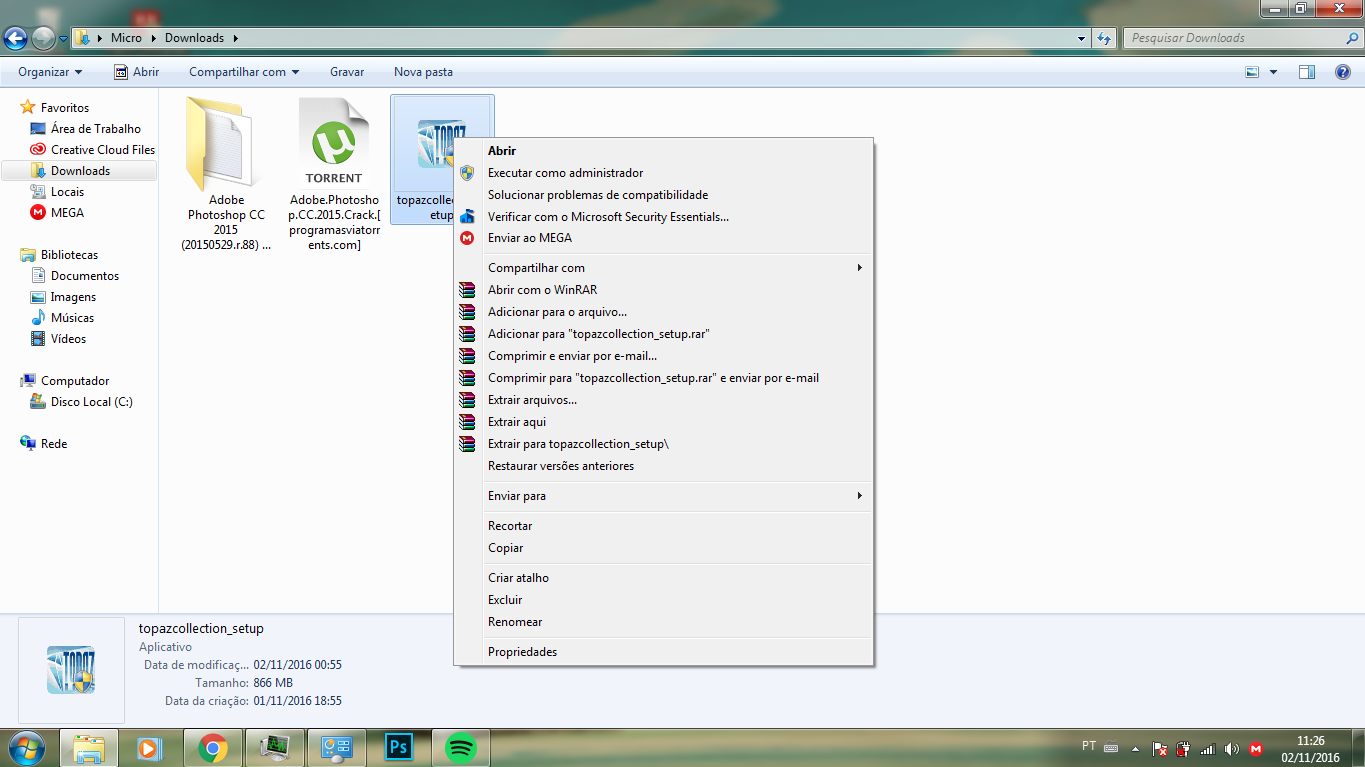Show hidden tray icons arrow
This screenshot has width=1365, height=767.
coord(1135,748)
